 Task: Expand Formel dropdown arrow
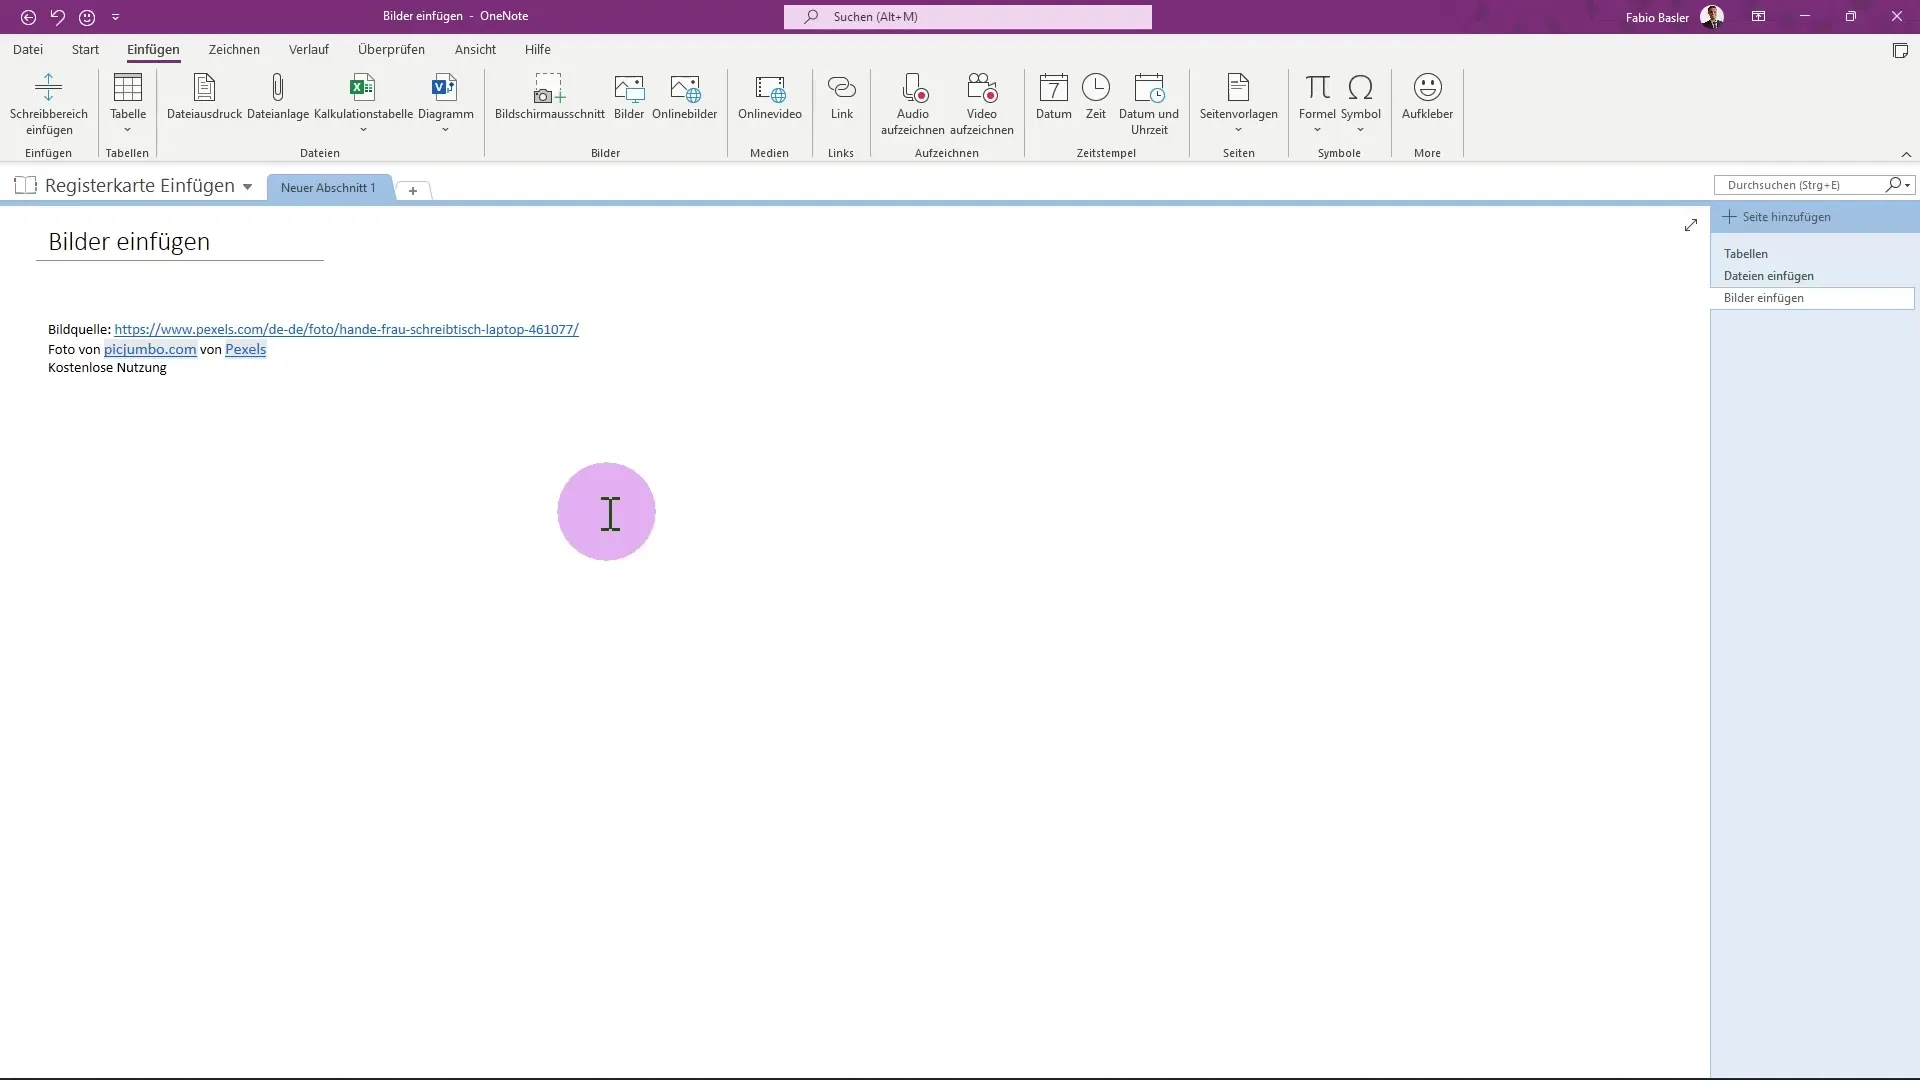click(1317, 130)
